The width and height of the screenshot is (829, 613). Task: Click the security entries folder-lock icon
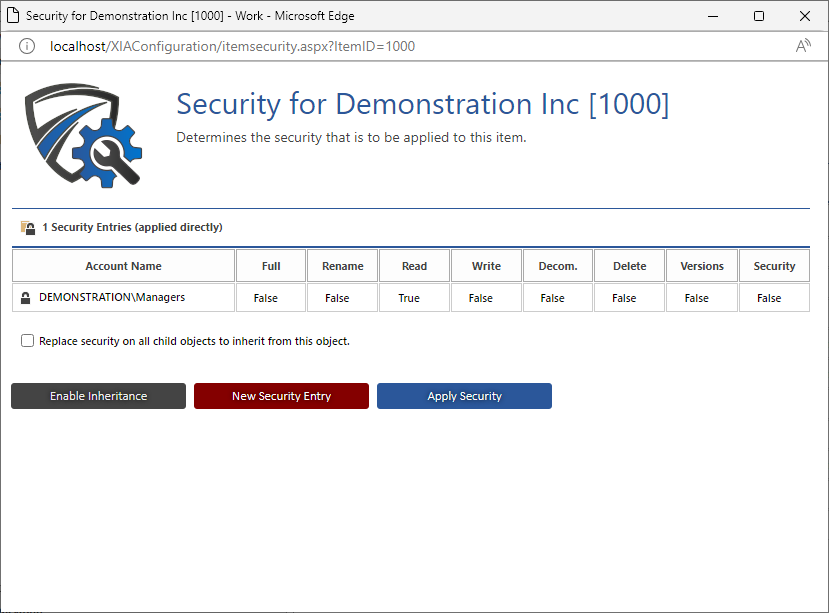[x=28, y=227]
